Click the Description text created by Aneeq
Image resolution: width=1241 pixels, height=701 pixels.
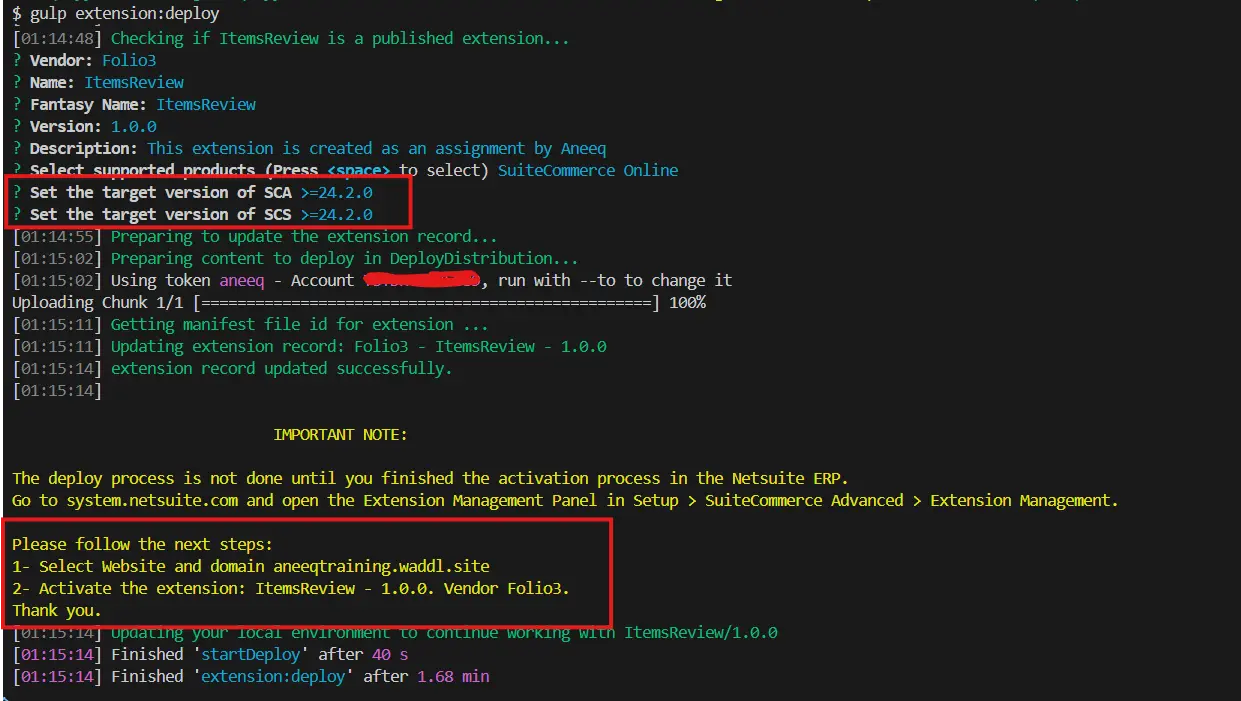[377, 149]
